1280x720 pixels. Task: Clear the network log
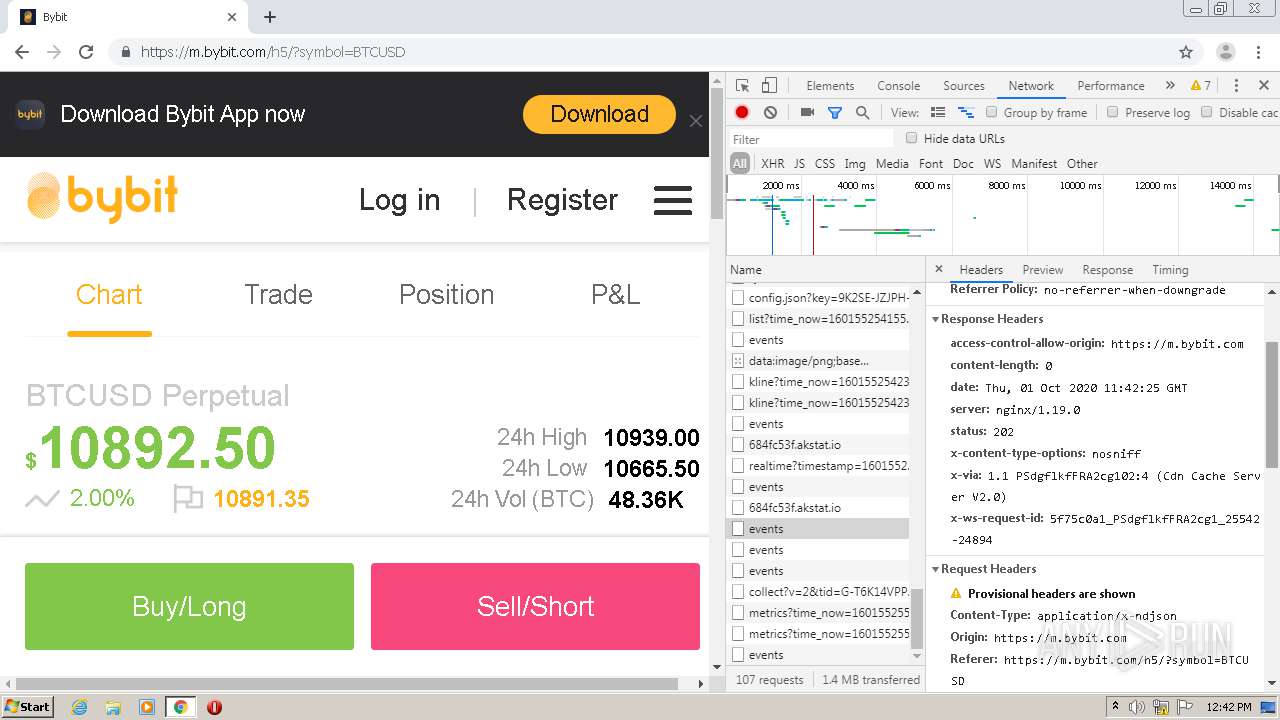click(770, 113)
